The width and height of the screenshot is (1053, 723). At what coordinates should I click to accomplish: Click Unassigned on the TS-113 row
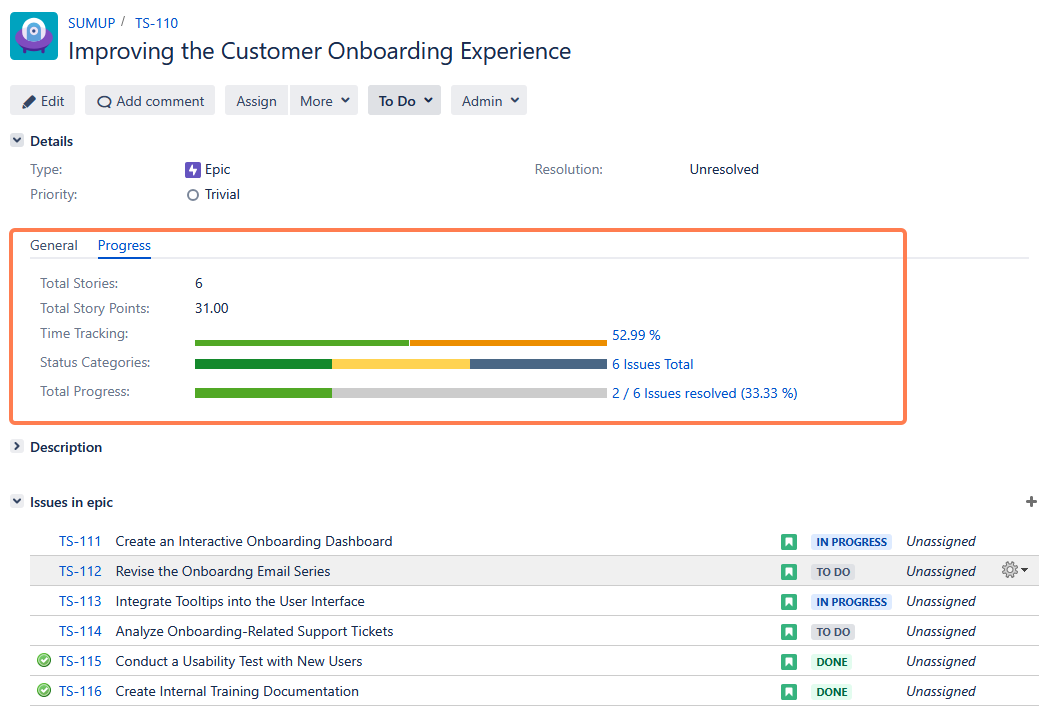(940, 601)
